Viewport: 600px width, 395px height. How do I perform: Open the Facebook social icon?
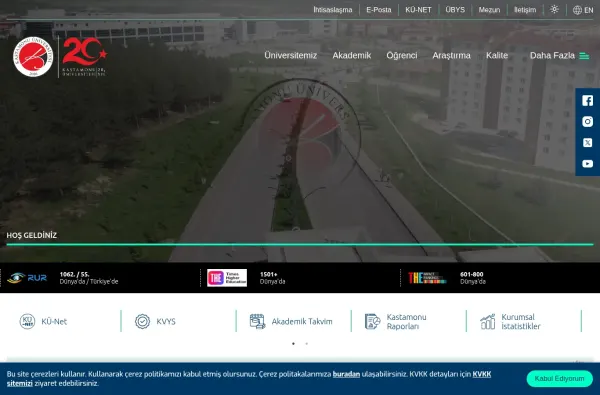587,101
